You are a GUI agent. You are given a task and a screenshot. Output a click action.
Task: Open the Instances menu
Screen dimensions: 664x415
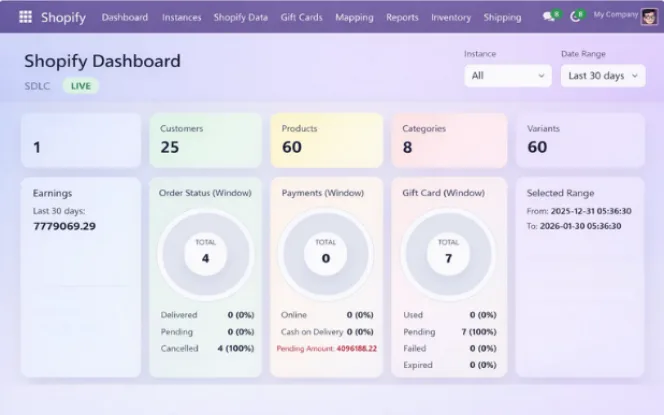(181, 17)
